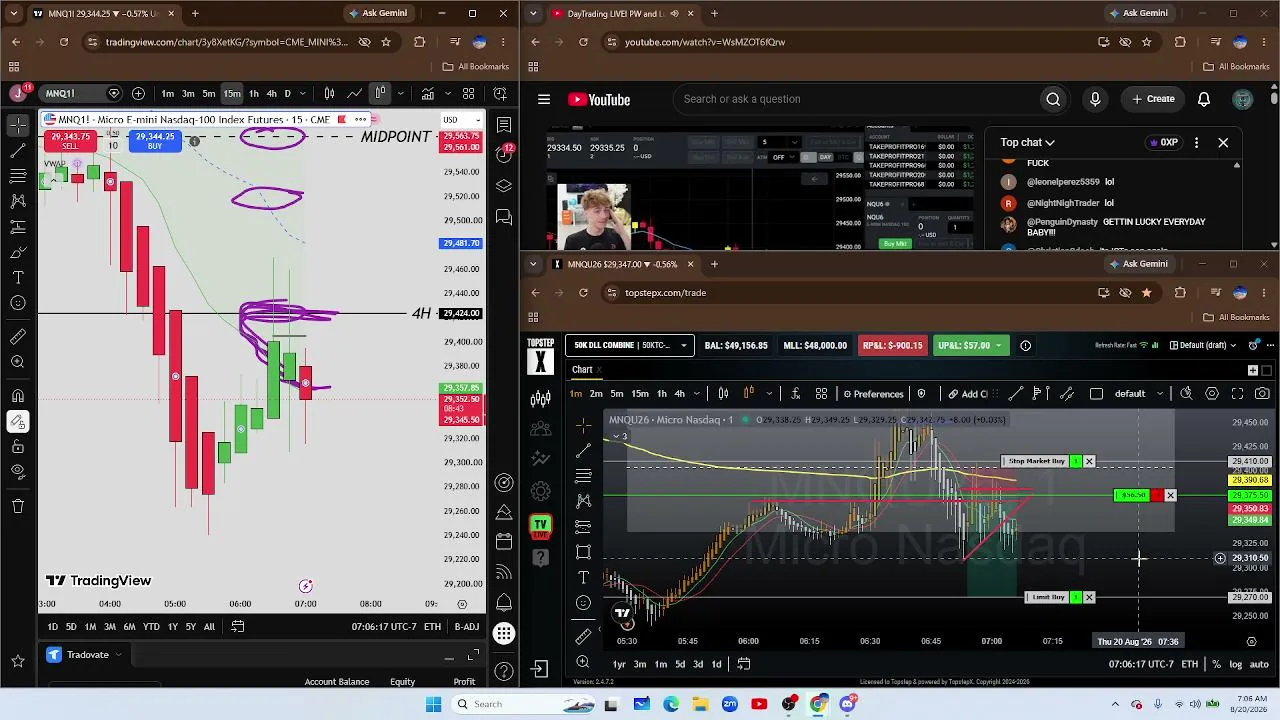Select the crosshair cursor in TradingView sidebar
The image size is (1280, 720).
pyautogui.click(x=18, y=125)
